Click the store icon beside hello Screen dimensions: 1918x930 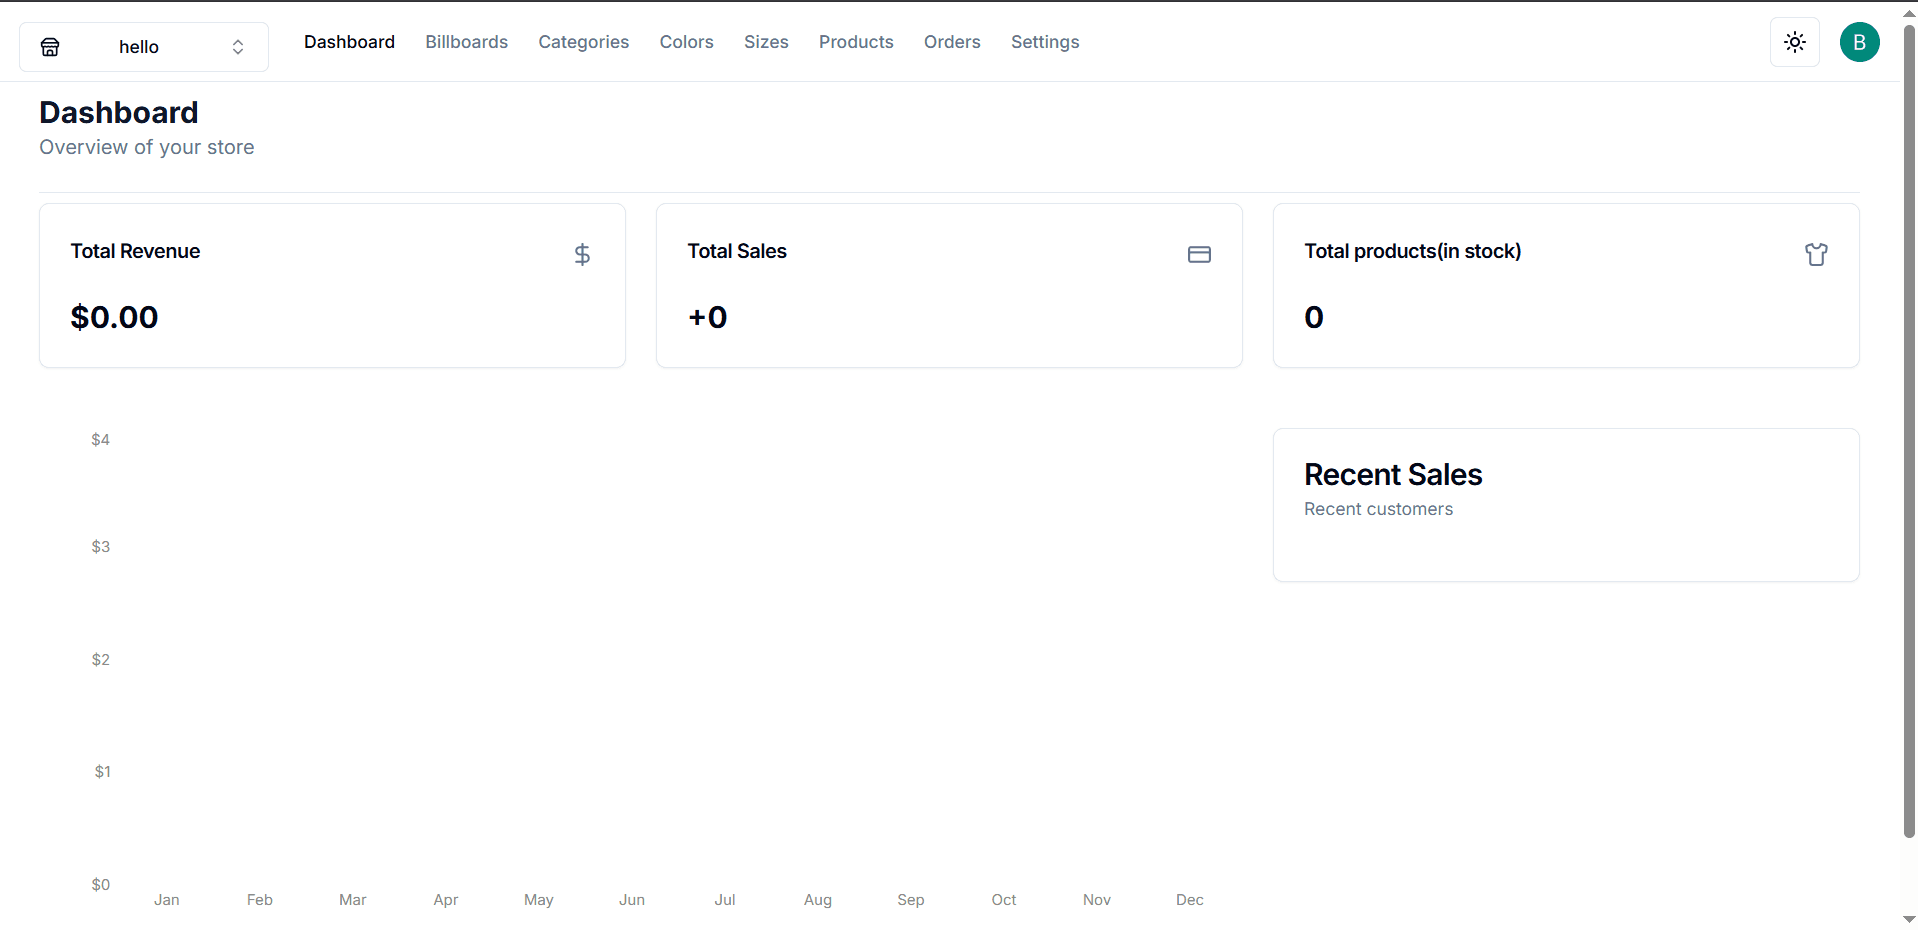[50, 47]
